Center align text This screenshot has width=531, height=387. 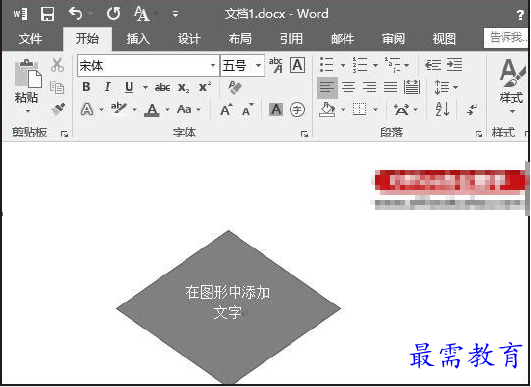(x=348, y=87)
